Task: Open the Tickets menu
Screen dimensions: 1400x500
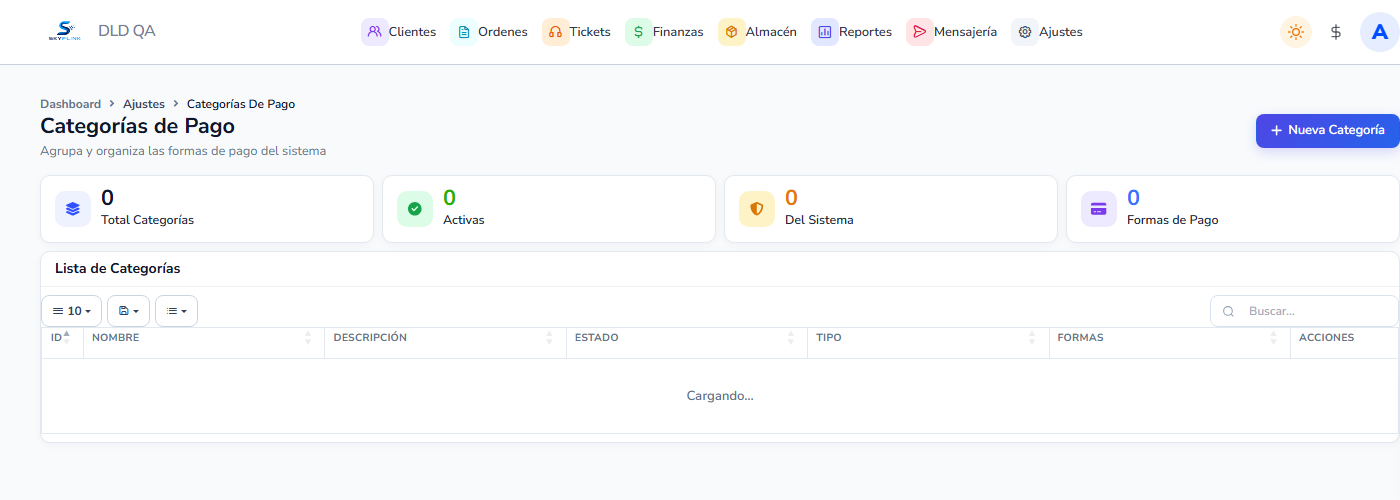Action: (577, 32)
